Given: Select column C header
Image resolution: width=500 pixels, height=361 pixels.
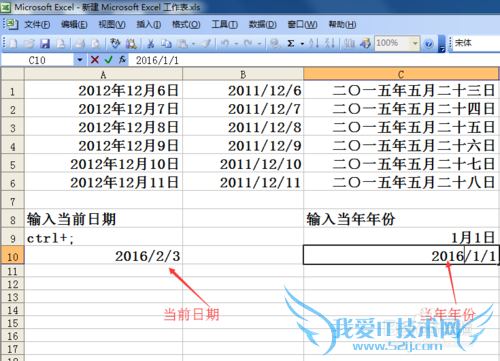Looking at the screenshot, I should pos(401,74).
